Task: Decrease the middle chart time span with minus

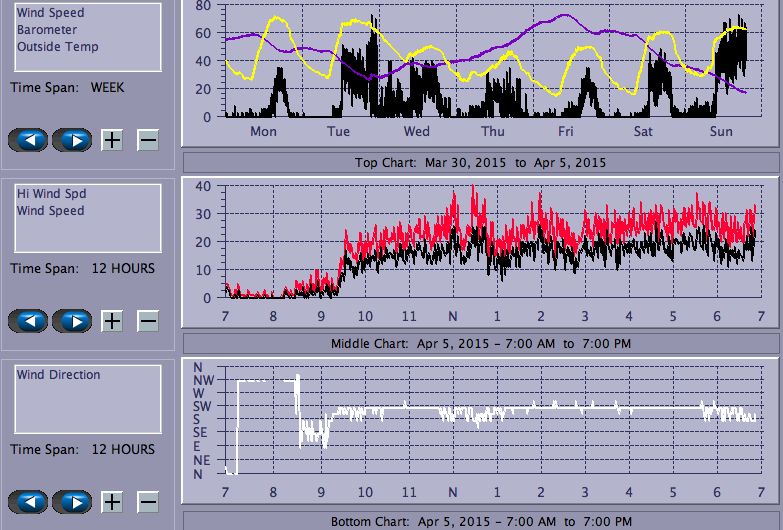Action: pyautogui.click(x=147, y=321)
